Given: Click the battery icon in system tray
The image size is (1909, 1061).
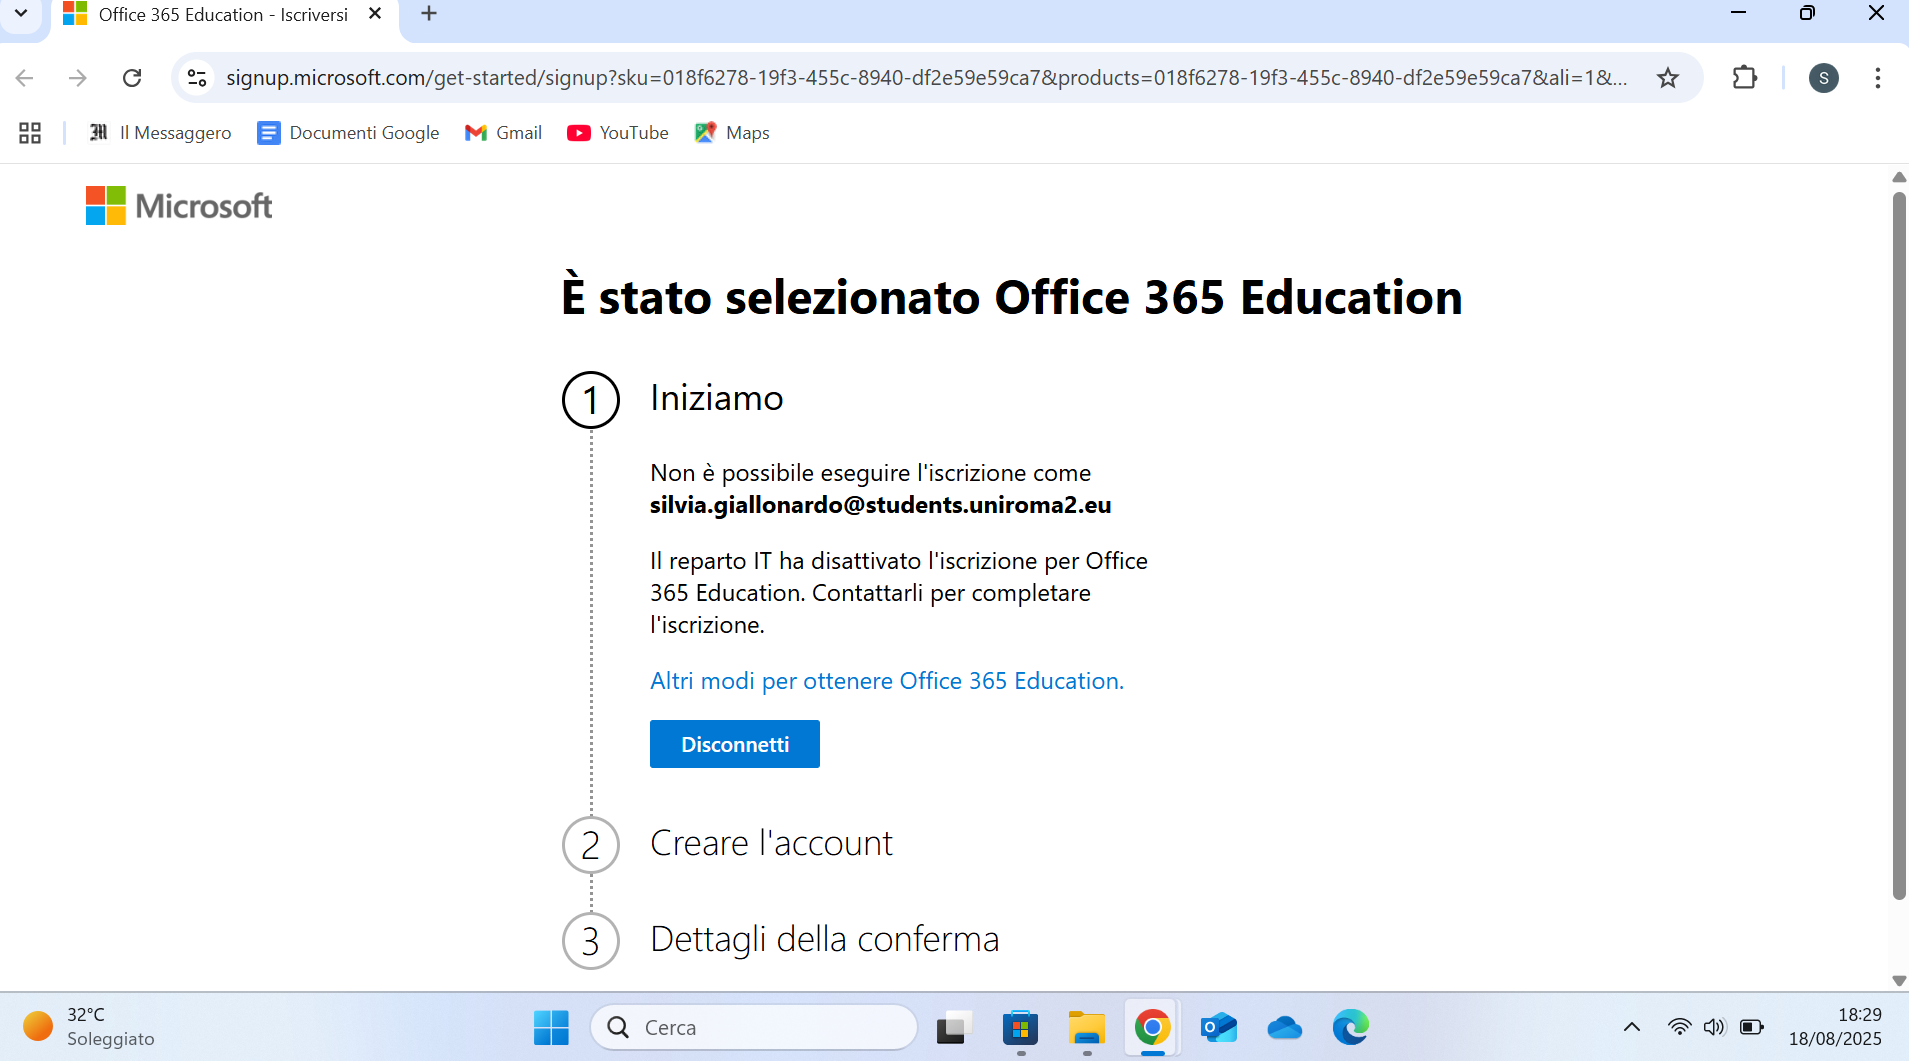Looking at the screenshot, I should (x=1752, y=1027).
